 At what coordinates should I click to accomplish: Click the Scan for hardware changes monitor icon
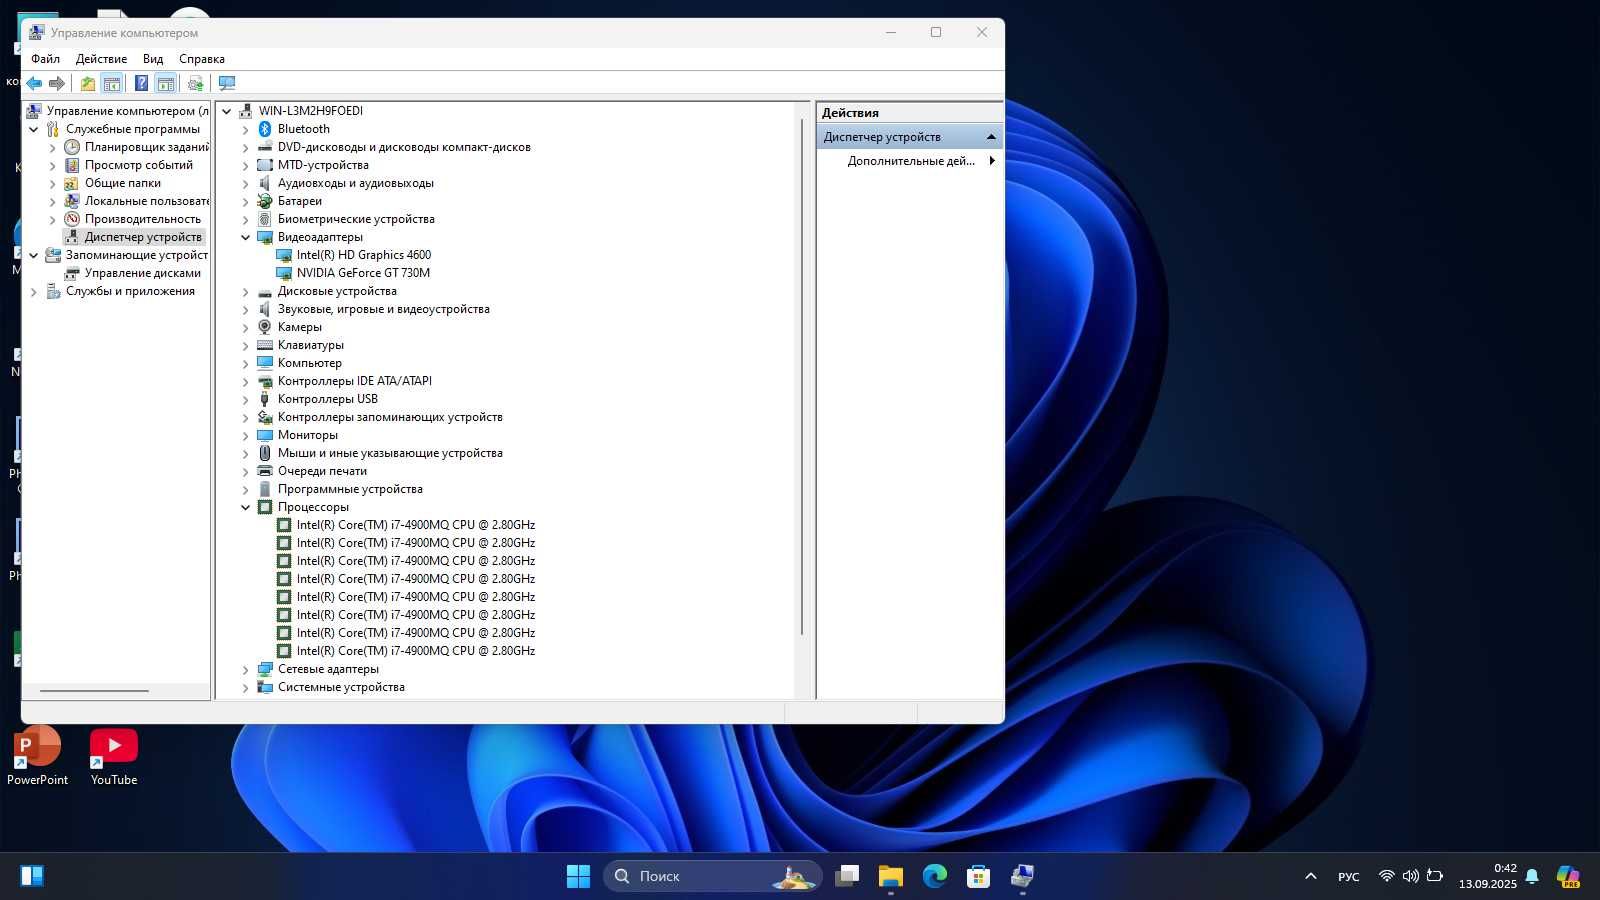(x=227, y=83)
